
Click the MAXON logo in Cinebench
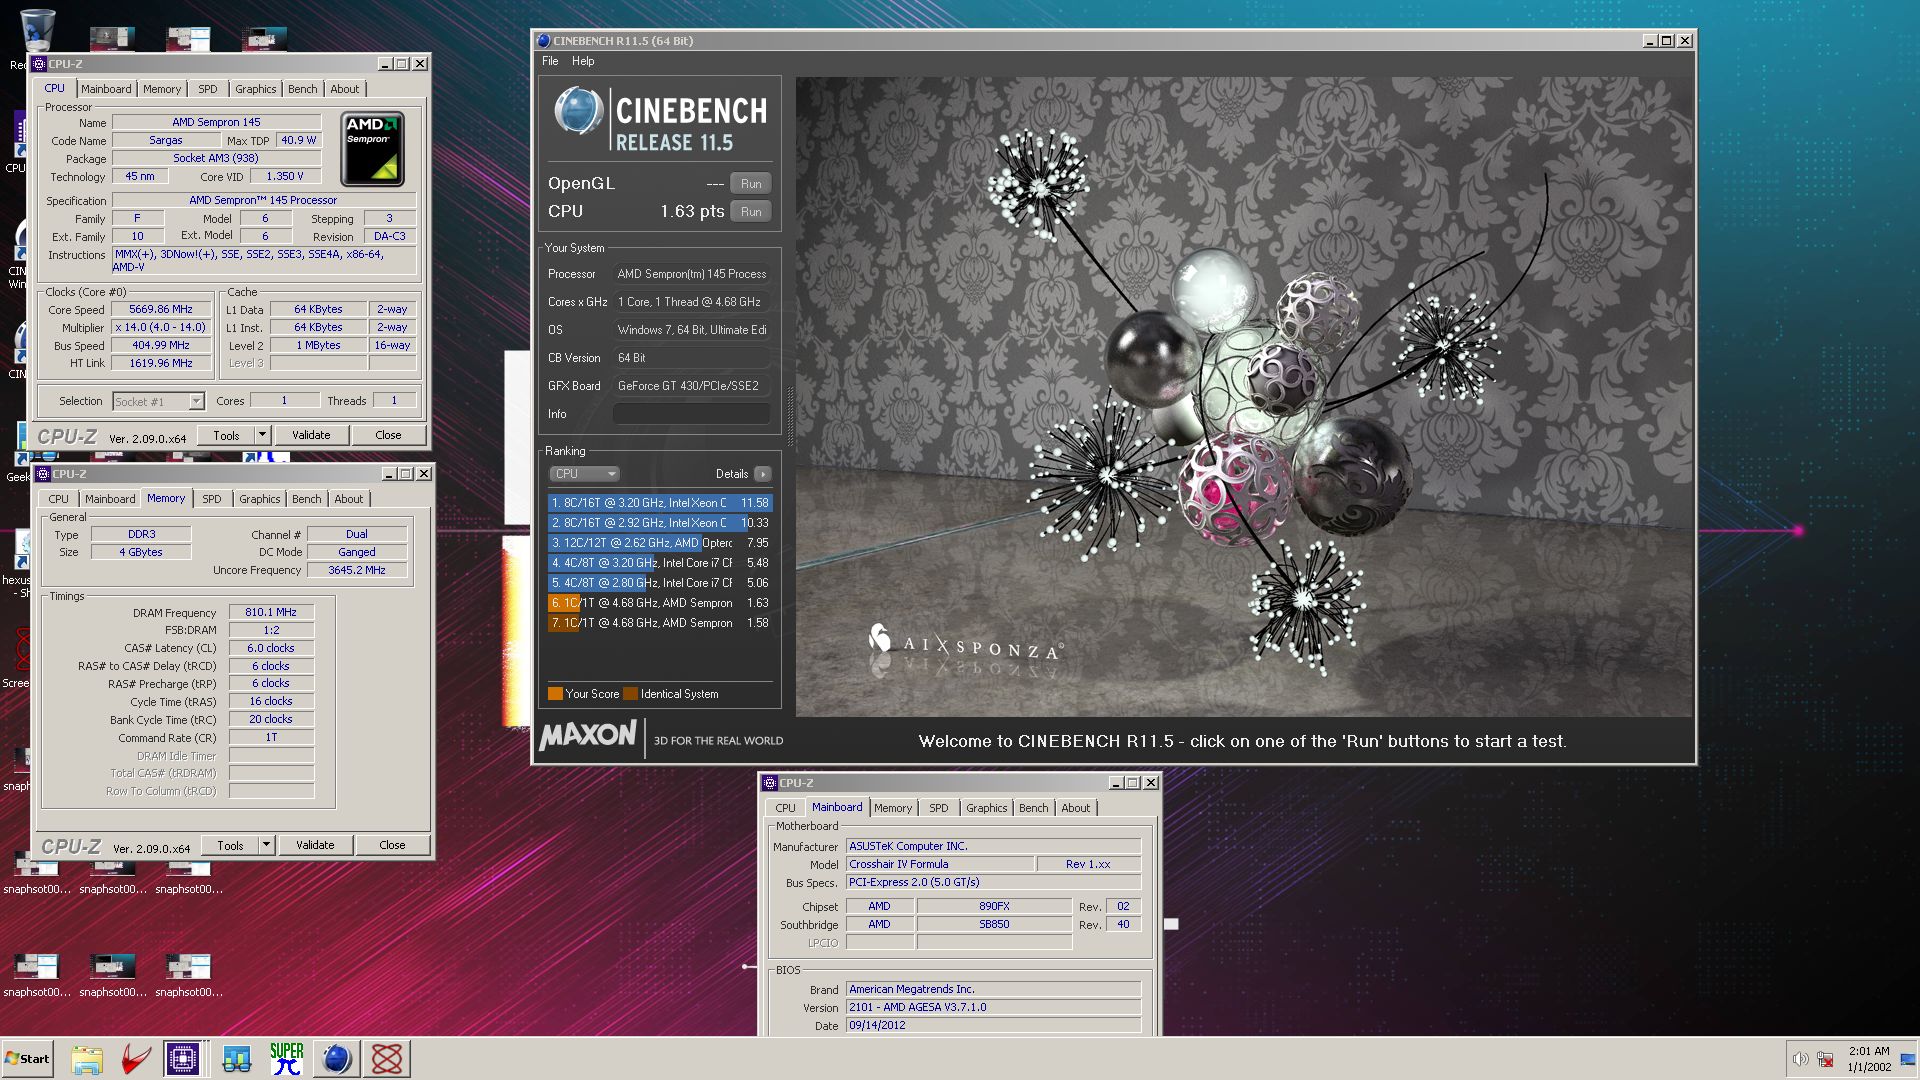point(588,736)
